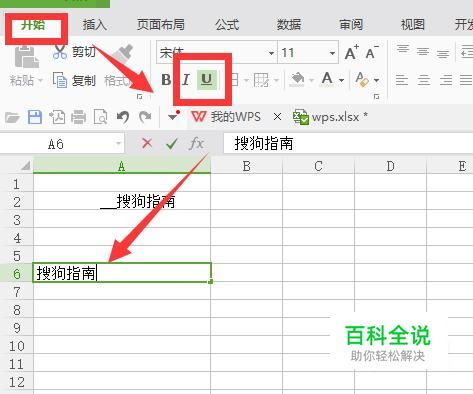Viewport: 473px width, 394px height.
Task: Click the fx insert function icon
Action: click(x=196, y=144)
